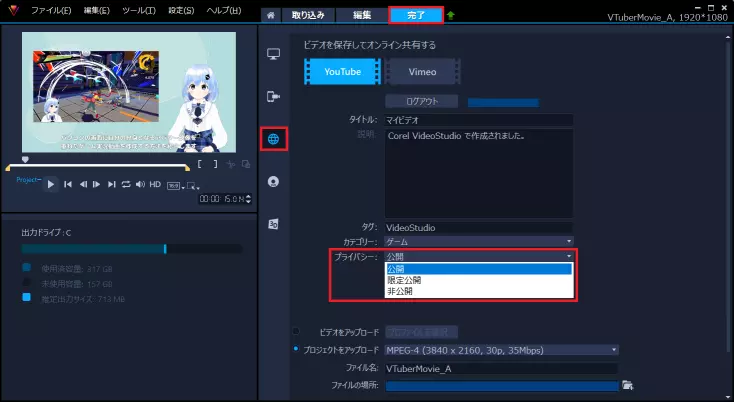Open the ヘルプ(H) menu
The height and width of the screenshot is (402, 734).
click(224, 10)
